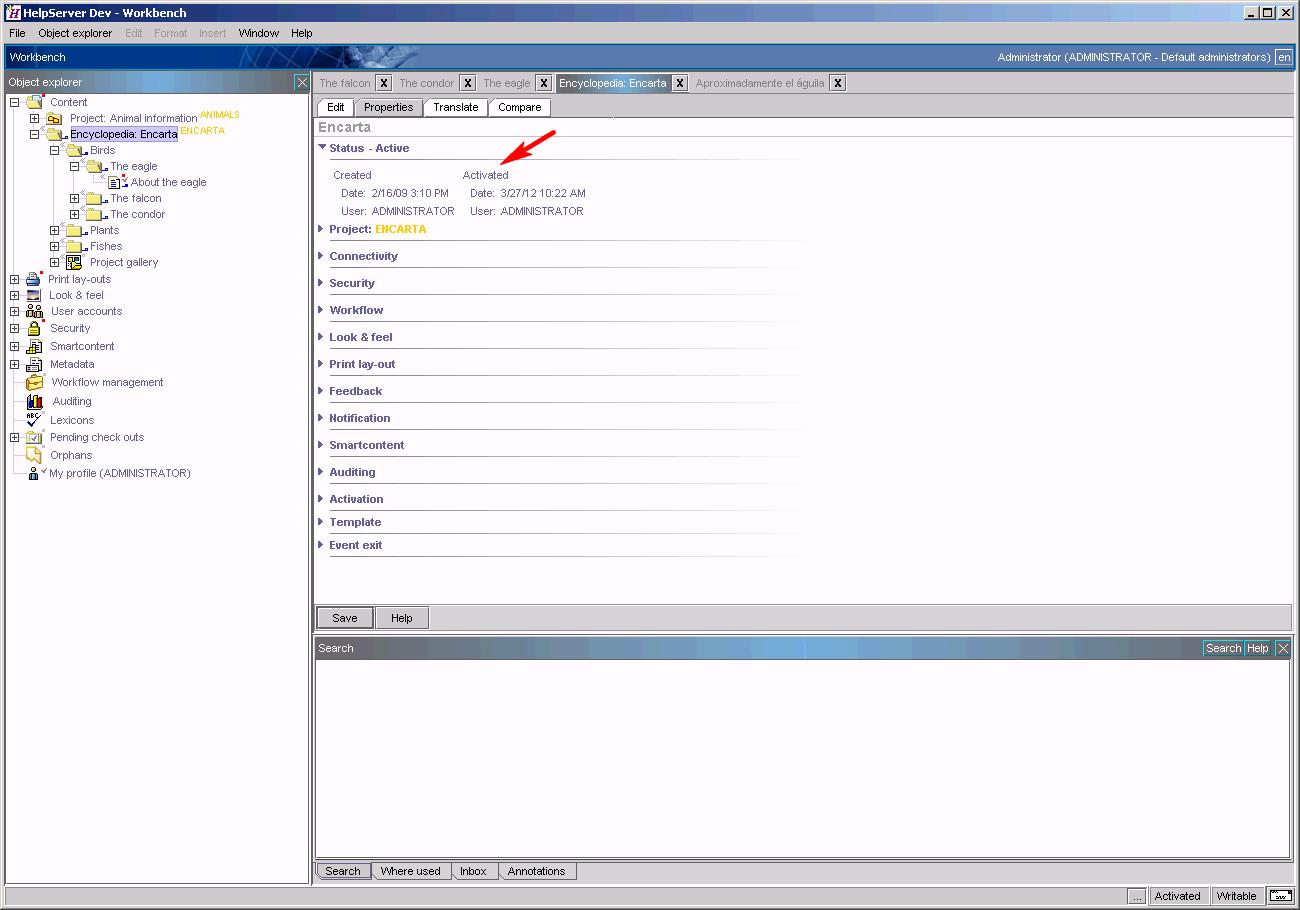The image size is (1300, 910).
Task: Close the Object explorer panel
Action: pos(302,82)
